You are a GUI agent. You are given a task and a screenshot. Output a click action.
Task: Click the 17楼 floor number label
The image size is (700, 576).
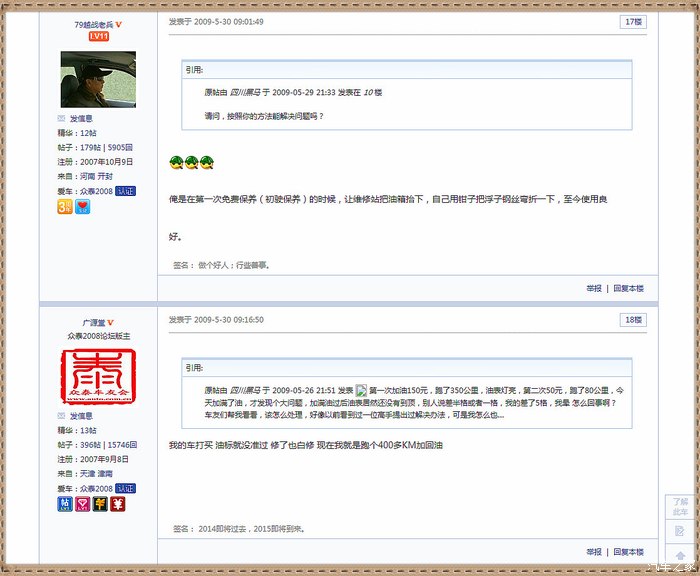pos(633,22)
